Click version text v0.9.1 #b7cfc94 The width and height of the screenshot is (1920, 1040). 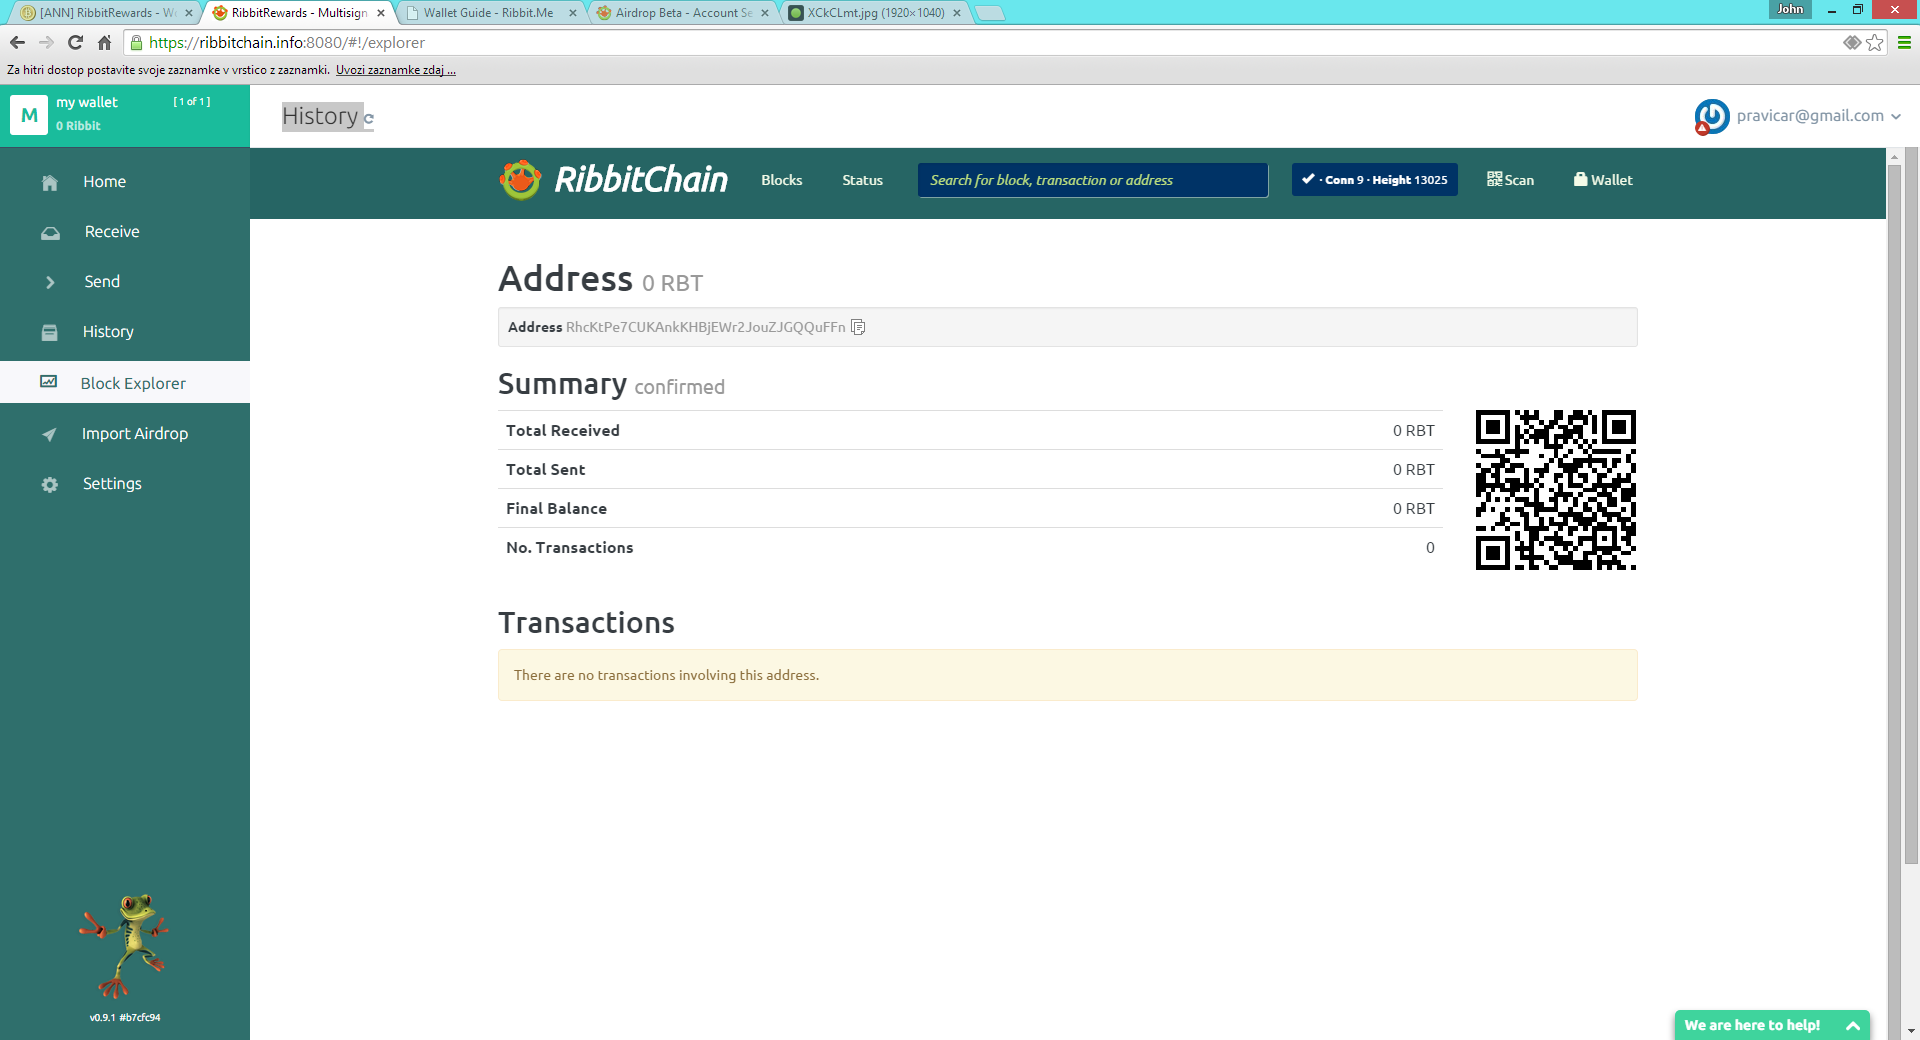click(x=125, y=1017)
